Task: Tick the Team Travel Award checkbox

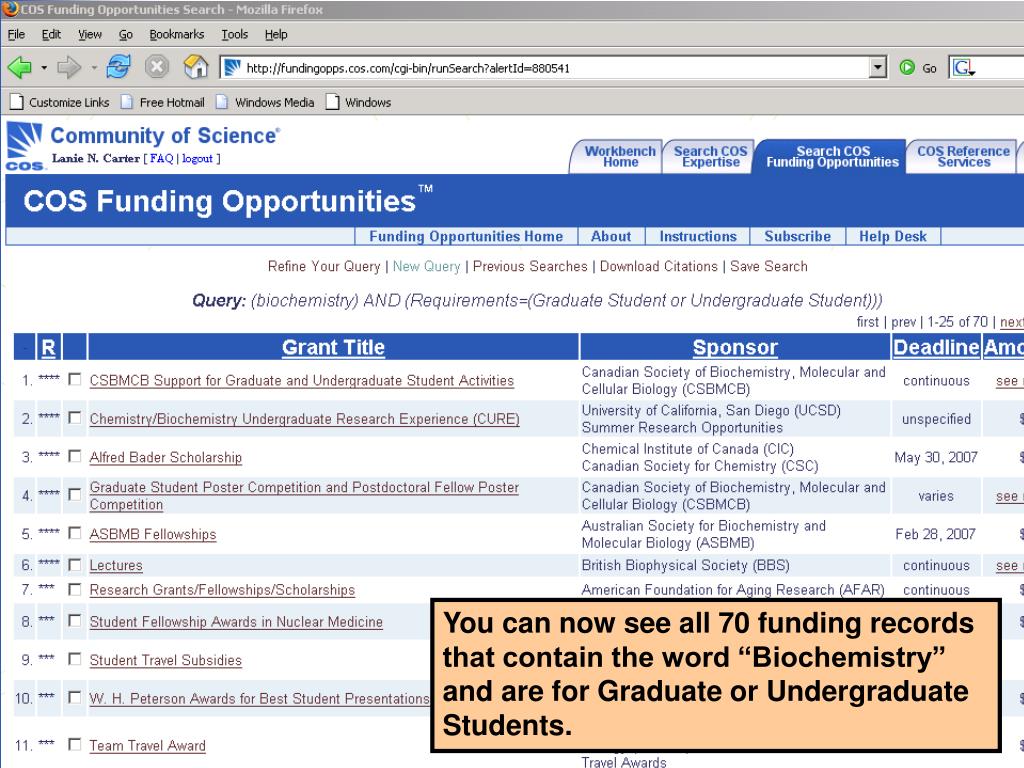Action: click(75, 744)
